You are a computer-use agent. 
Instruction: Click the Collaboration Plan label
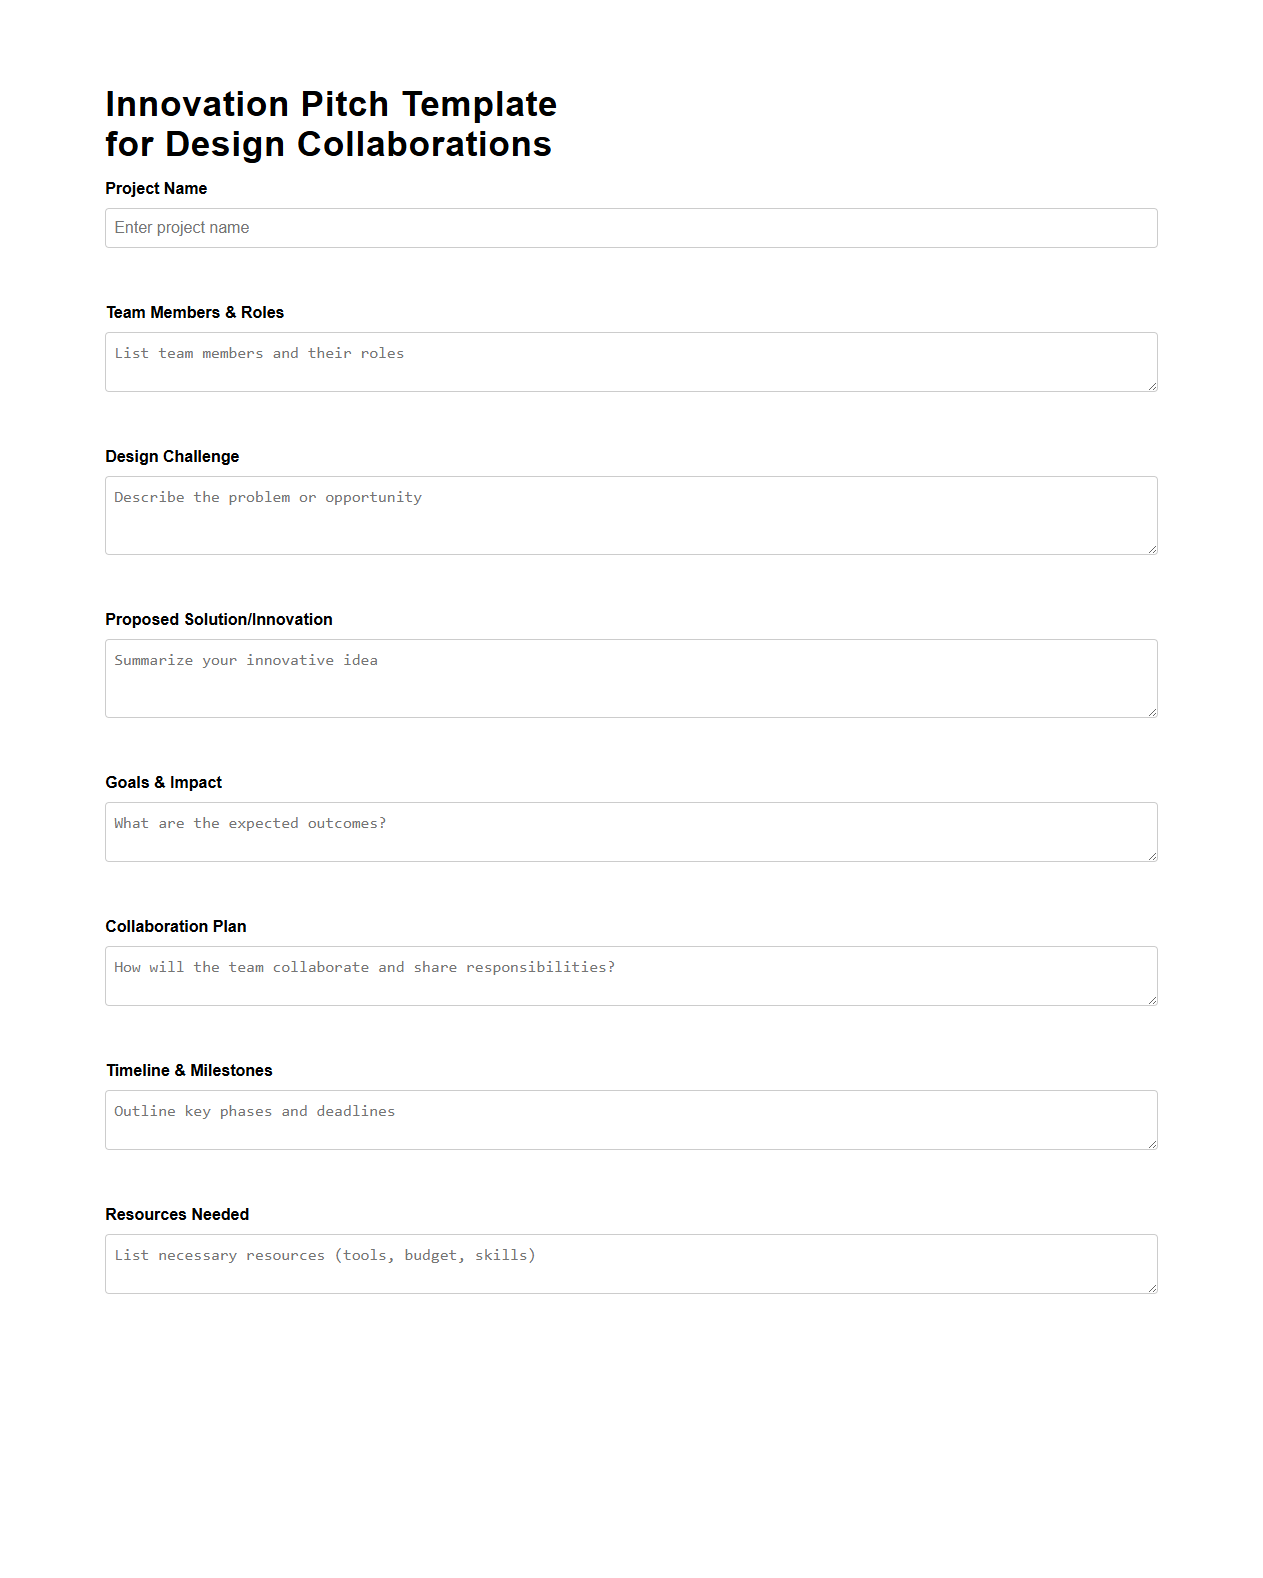click(176, 926)
